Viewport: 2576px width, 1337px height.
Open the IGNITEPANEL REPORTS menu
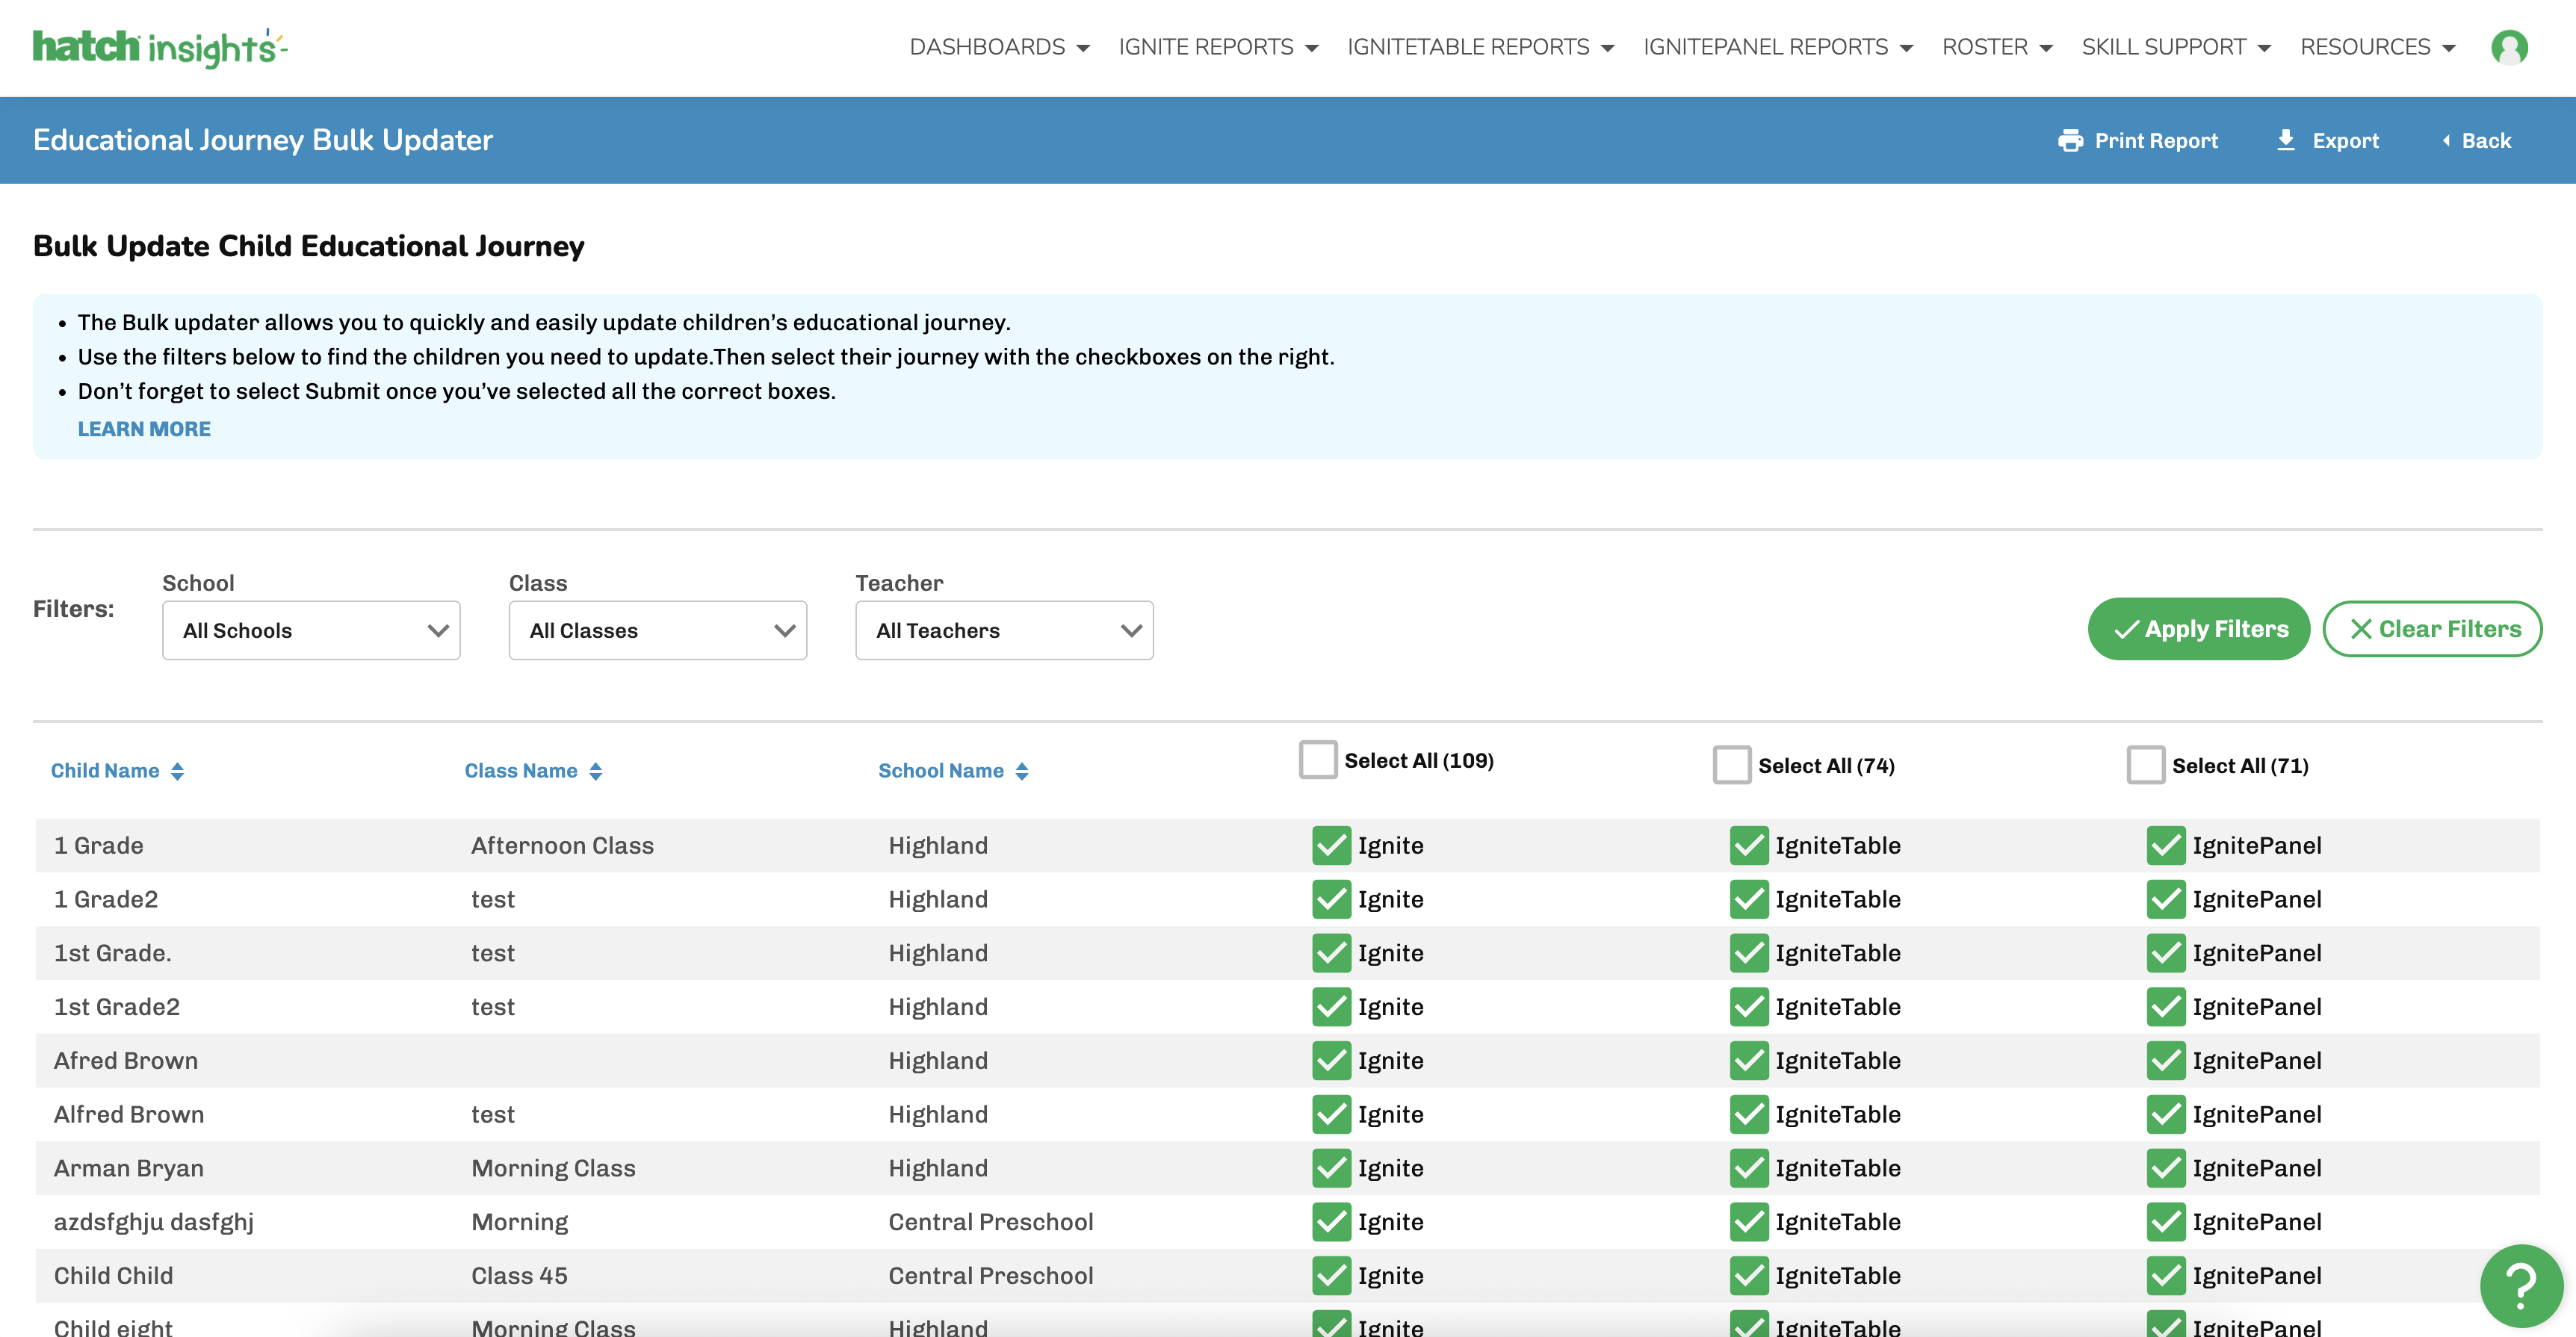click(x=1777, y=47)
